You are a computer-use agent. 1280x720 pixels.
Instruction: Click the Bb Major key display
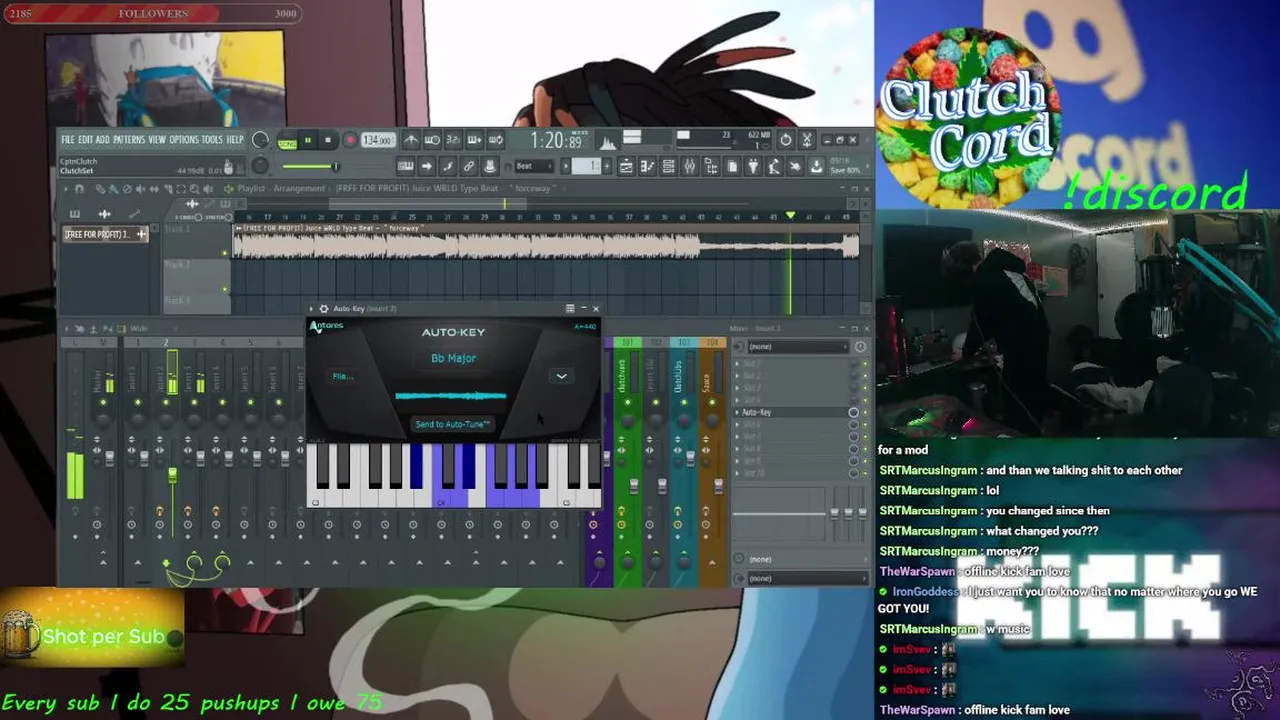click(x=453, y=358)
